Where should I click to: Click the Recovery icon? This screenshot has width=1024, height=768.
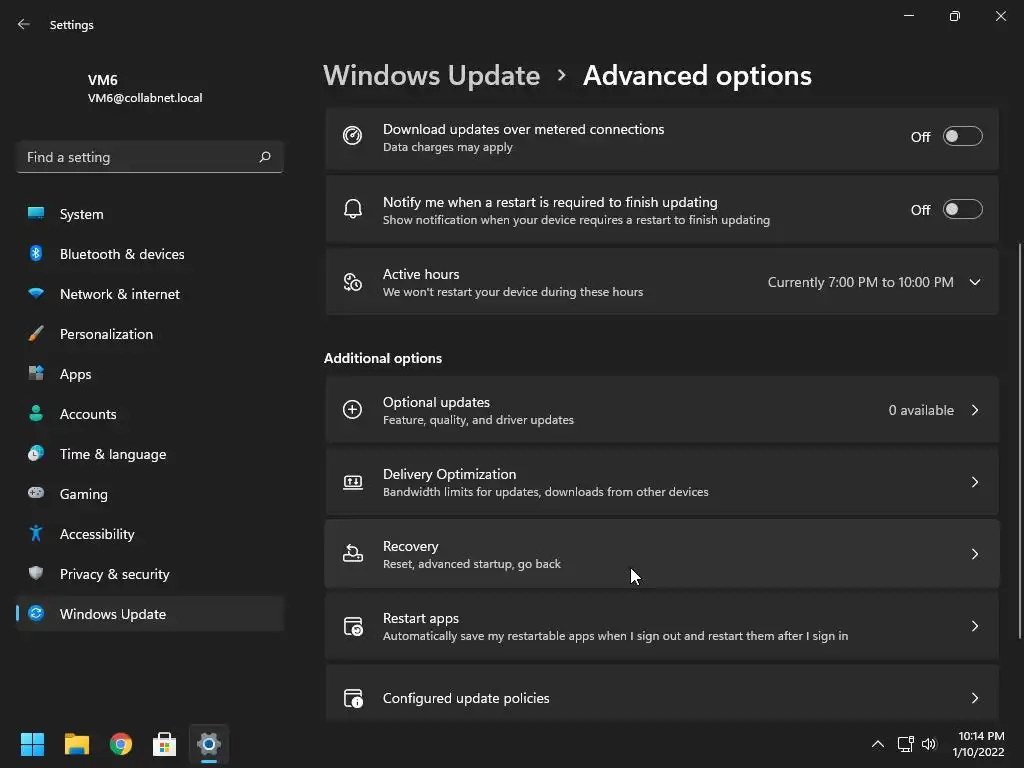[x=353, y=553]
